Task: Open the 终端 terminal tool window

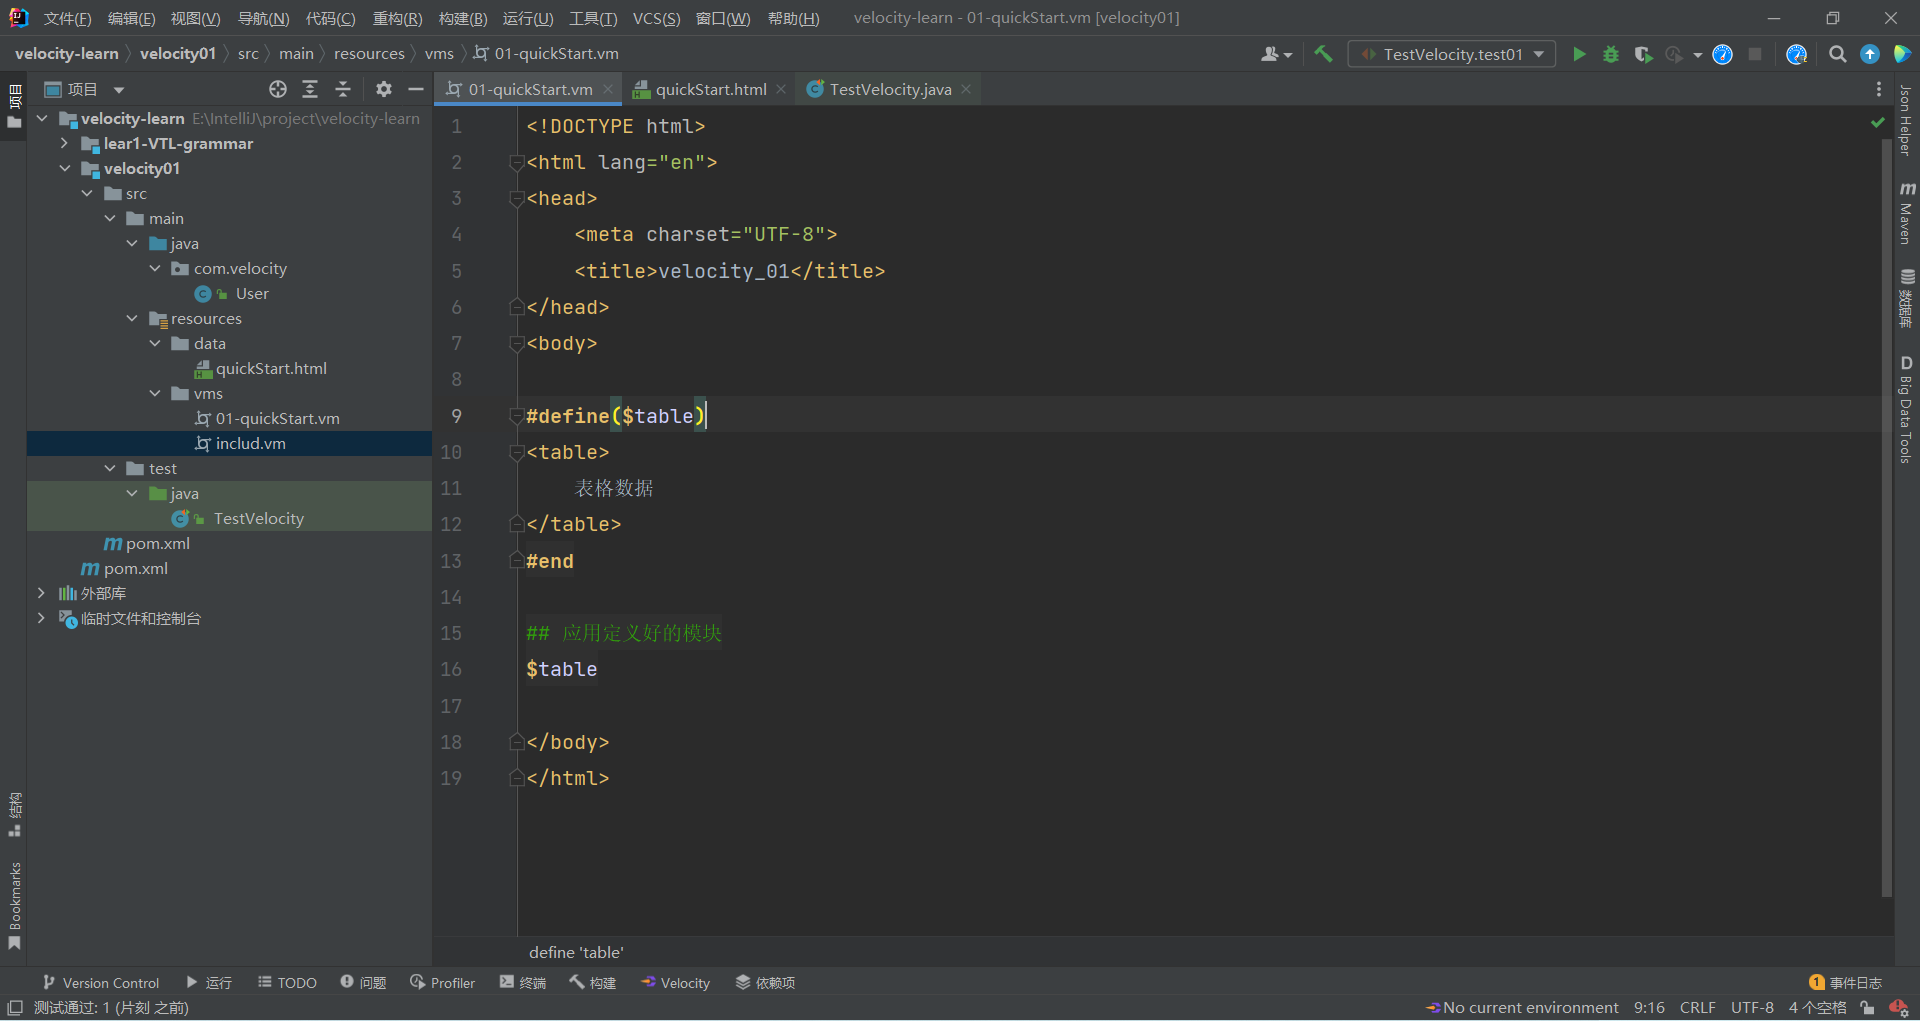Action: [522, 983]
